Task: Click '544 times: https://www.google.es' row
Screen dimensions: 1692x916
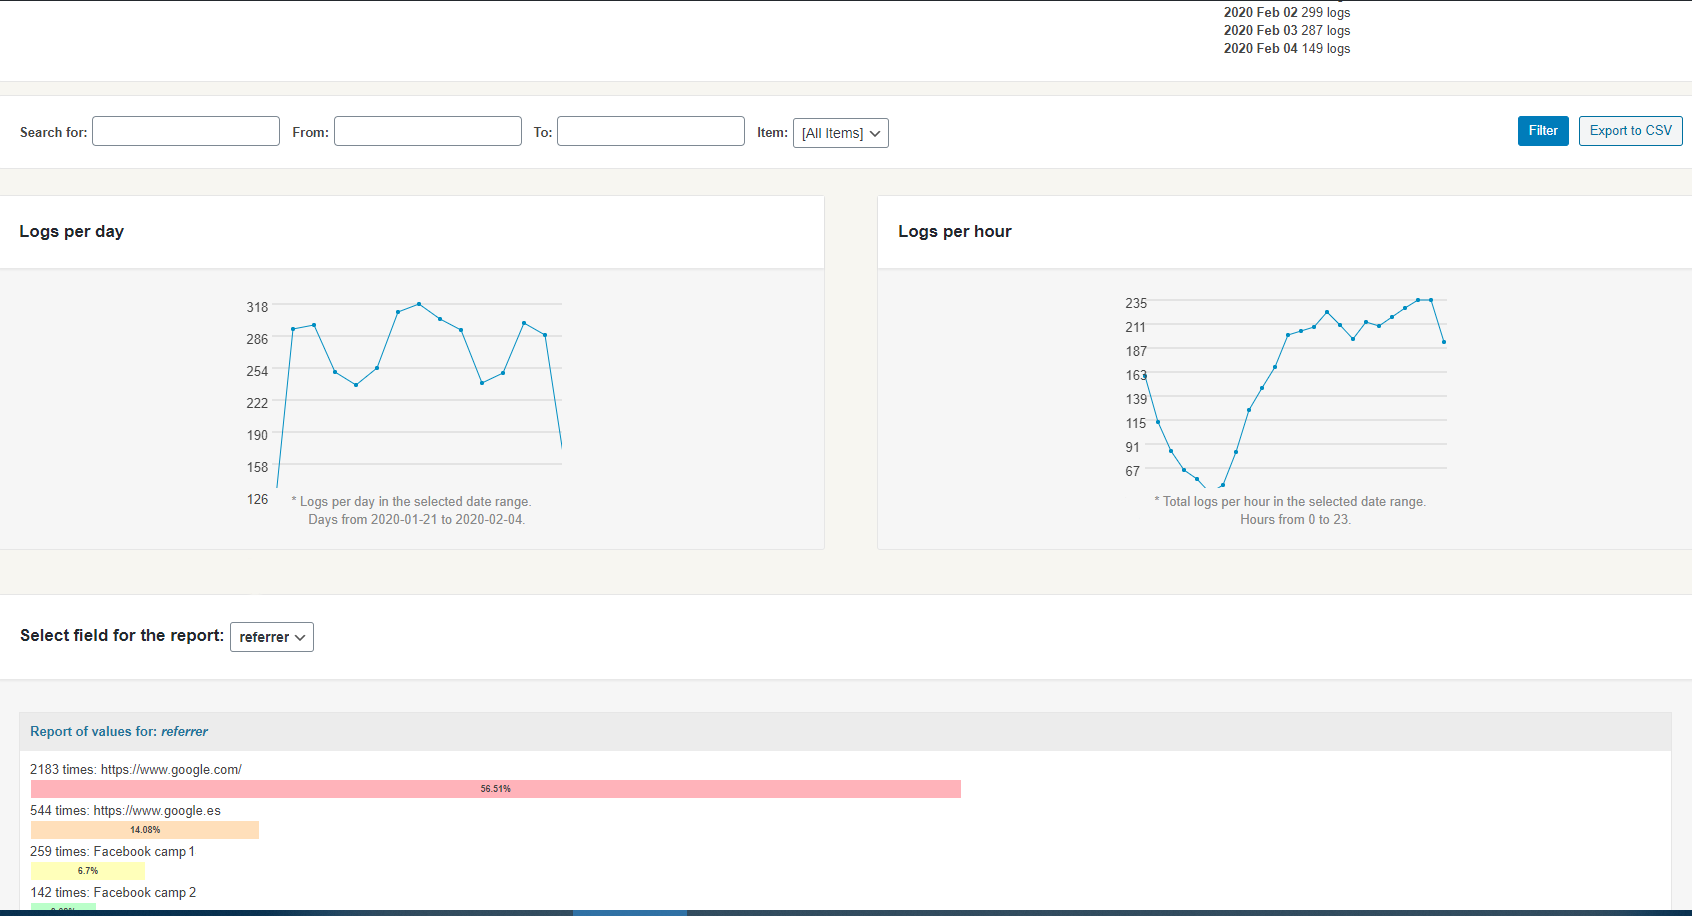Action: (x=125, y=810)
